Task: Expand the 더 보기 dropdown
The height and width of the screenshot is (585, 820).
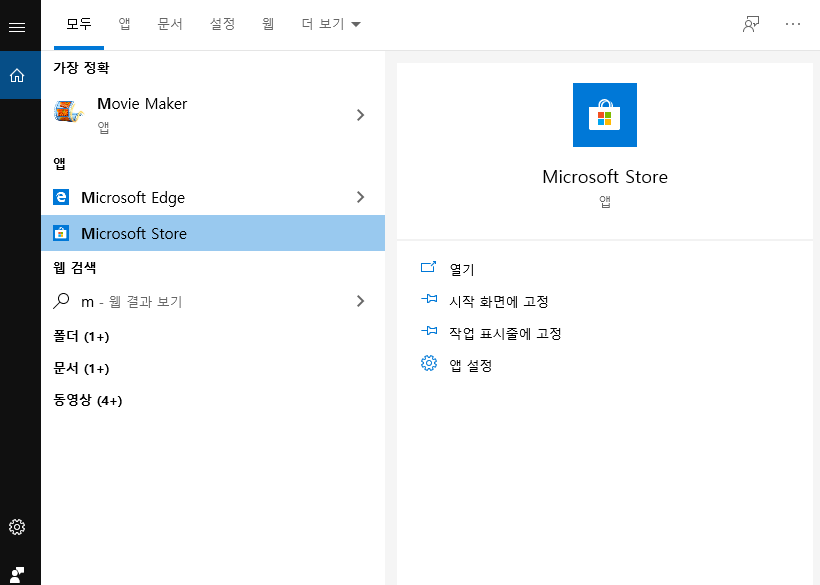Action: [x=331, y=24]
